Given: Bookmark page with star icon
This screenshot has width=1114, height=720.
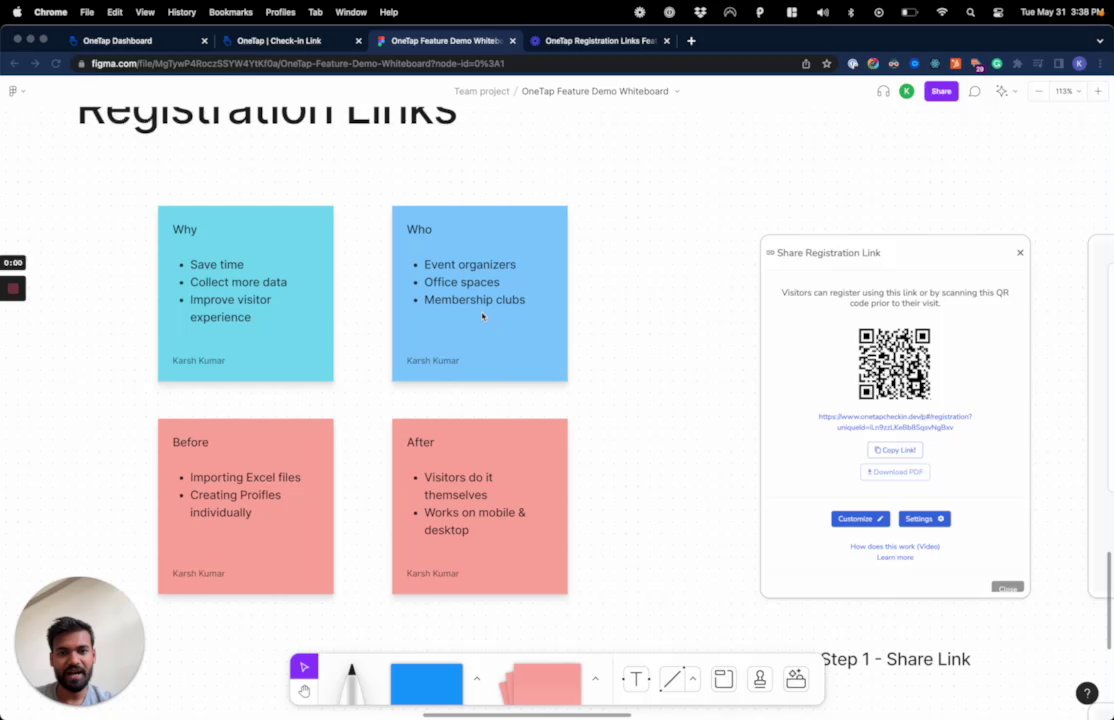Looking at the screenshot, I should [x=826, y=63].
